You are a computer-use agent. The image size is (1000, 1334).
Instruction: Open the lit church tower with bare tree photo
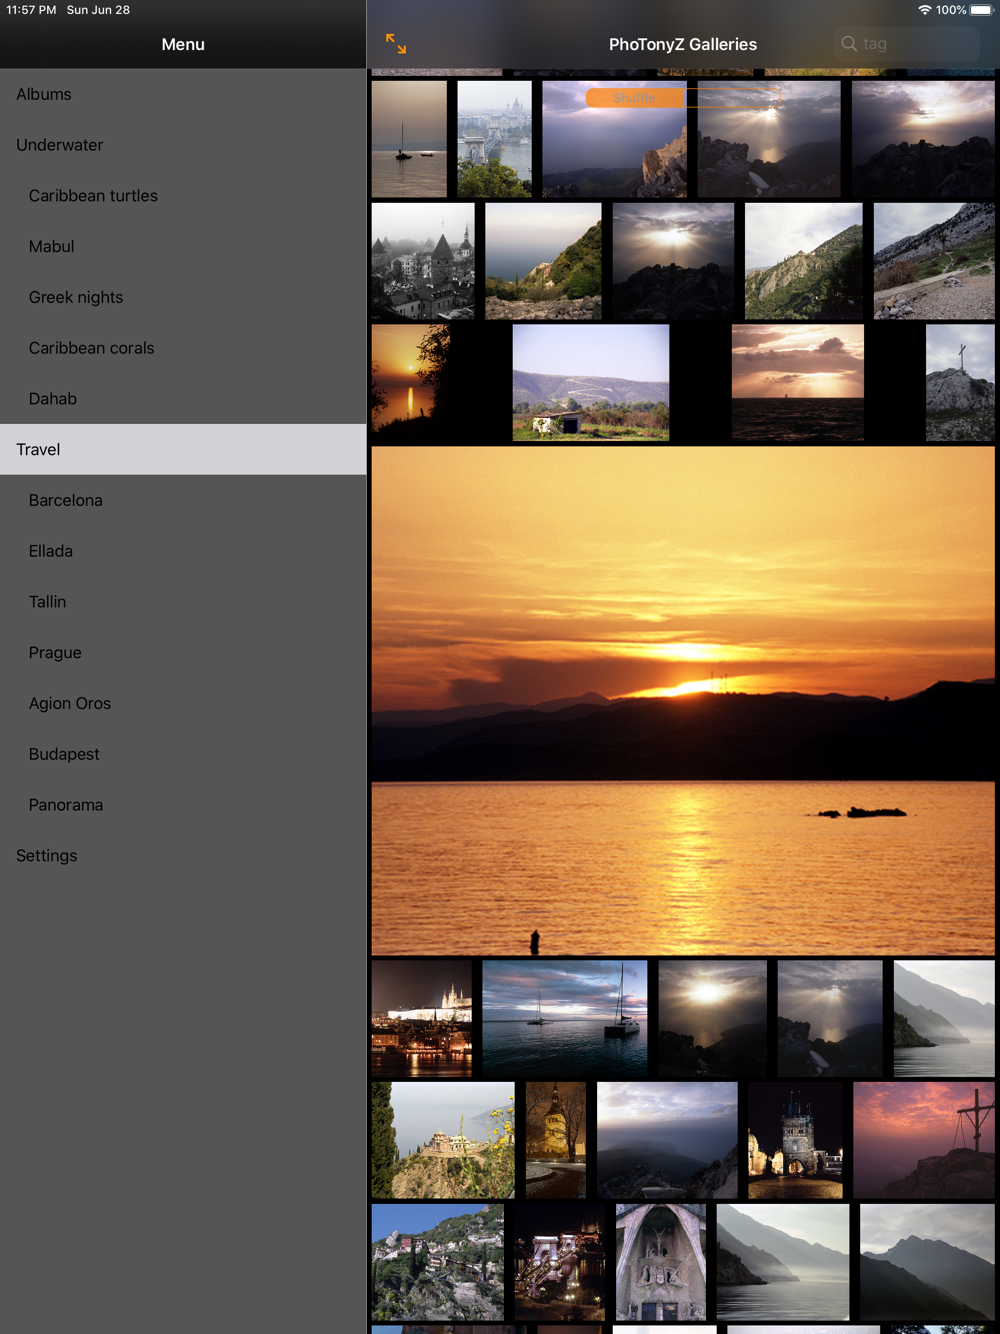[556, 1140]
